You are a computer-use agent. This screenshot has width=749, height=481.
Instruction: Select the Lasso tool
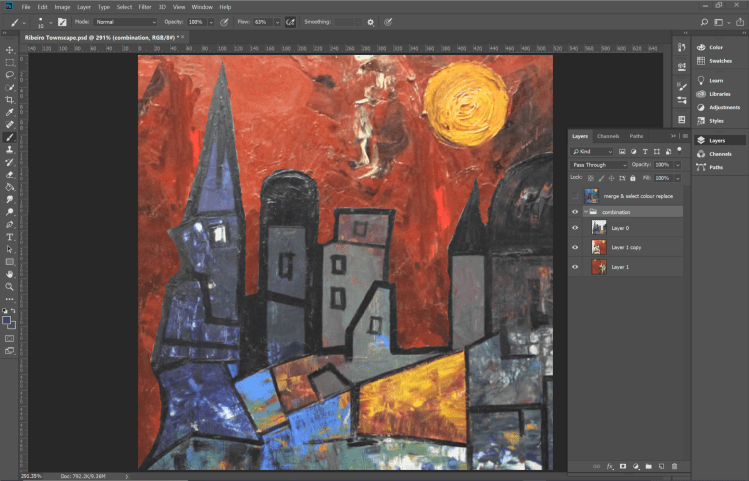pyautogui.click(x=10, y=75)
